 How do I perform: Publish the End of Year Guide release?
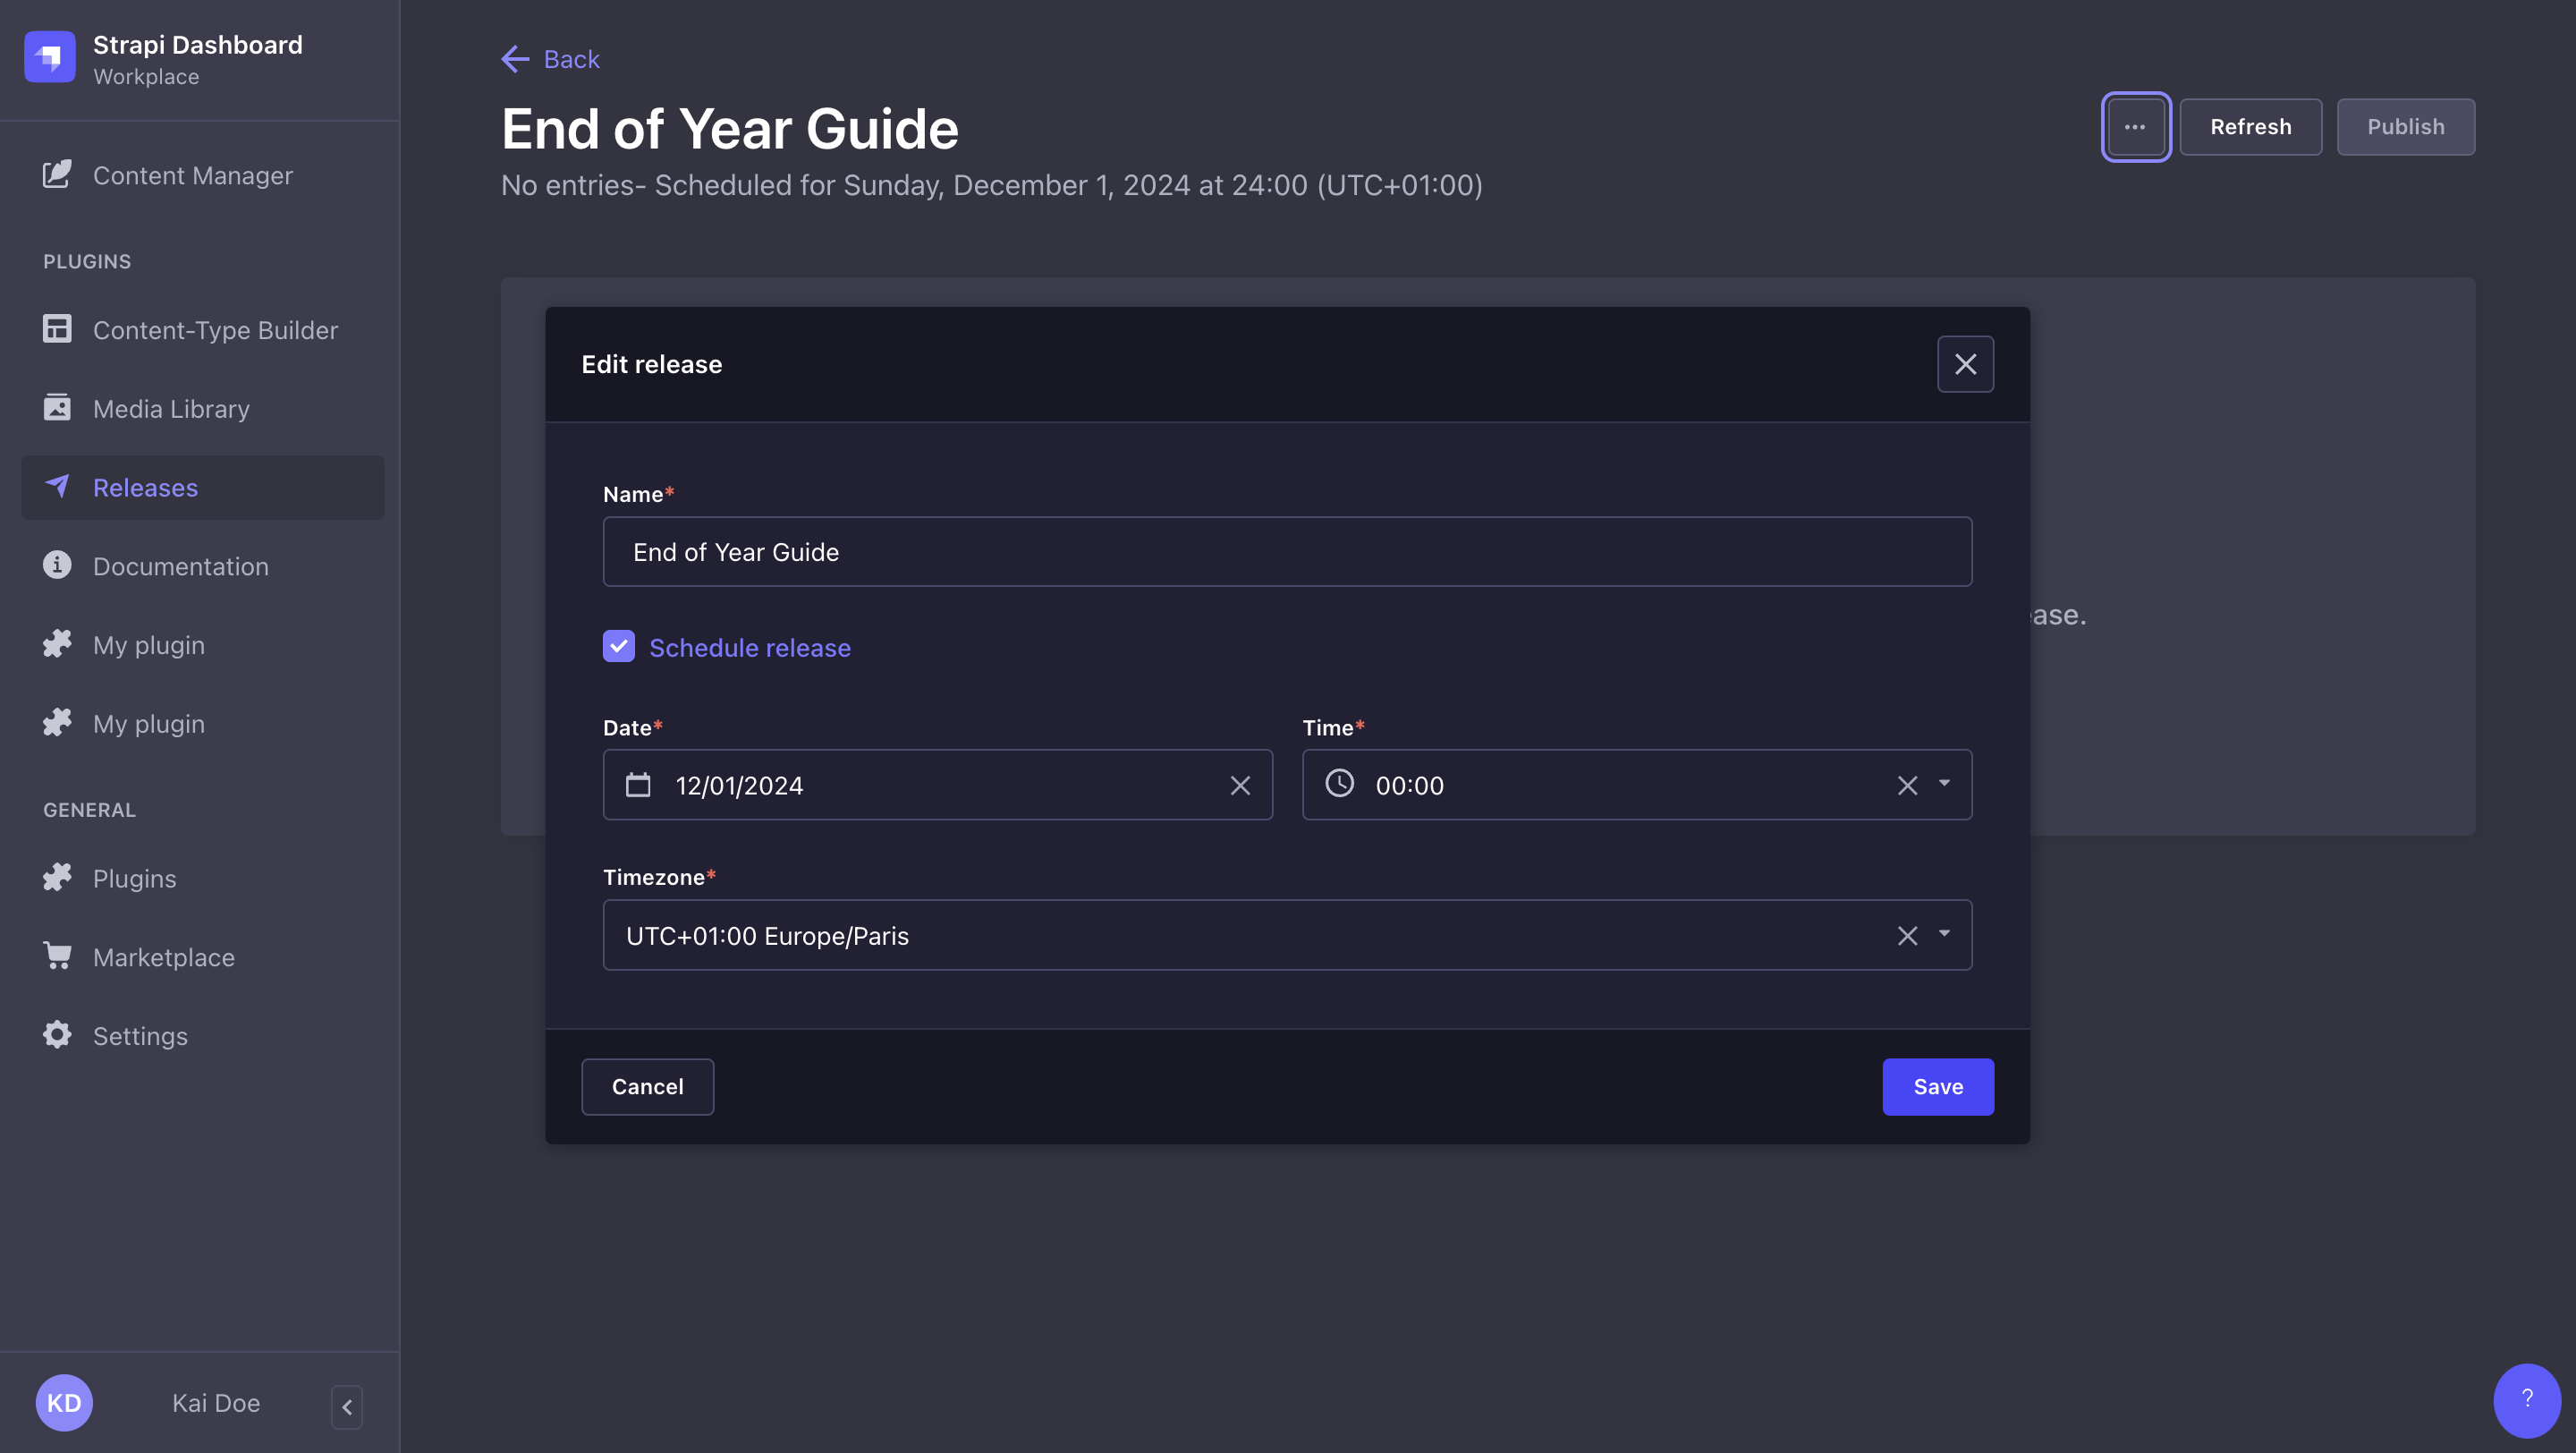(x=2406, y=126)
